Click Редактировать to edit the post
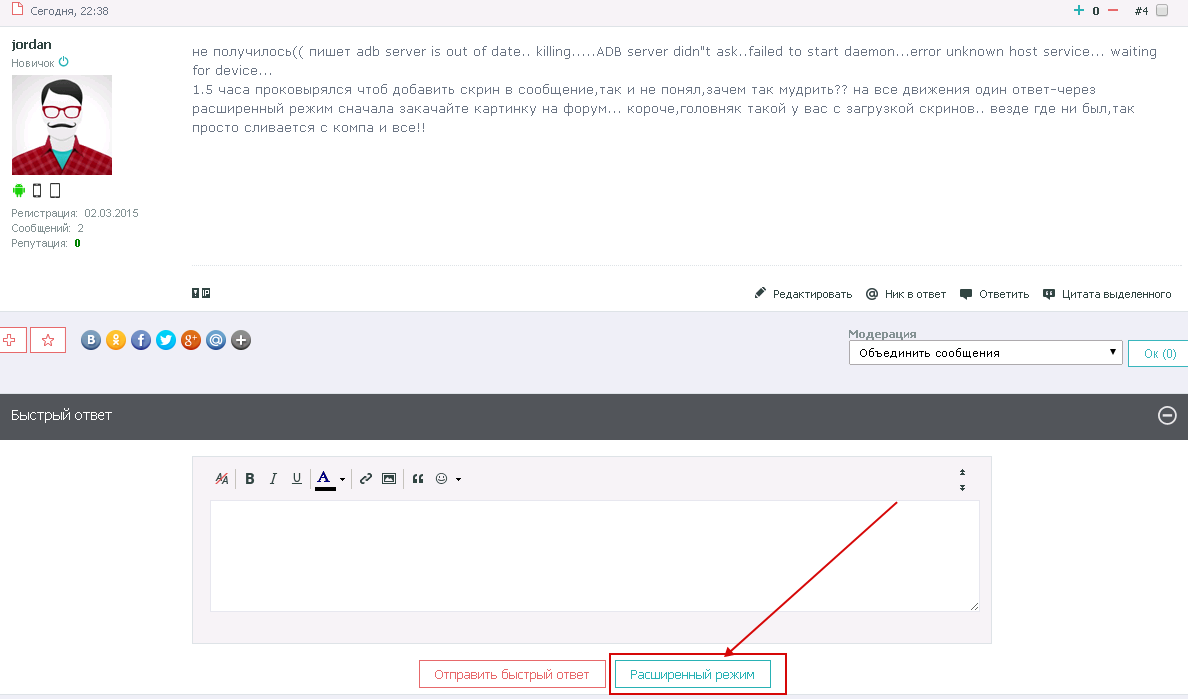 (803, 294)
